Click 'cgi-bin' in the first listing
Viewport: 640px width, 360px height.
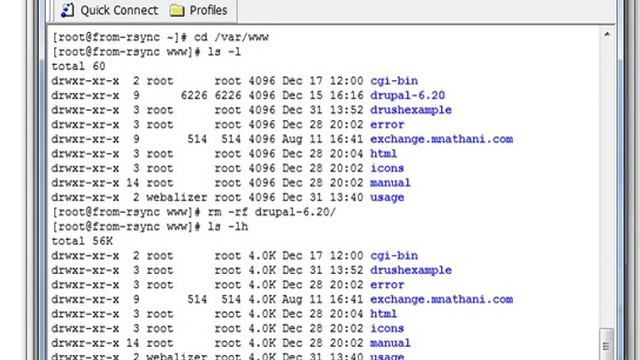(394, 81)
